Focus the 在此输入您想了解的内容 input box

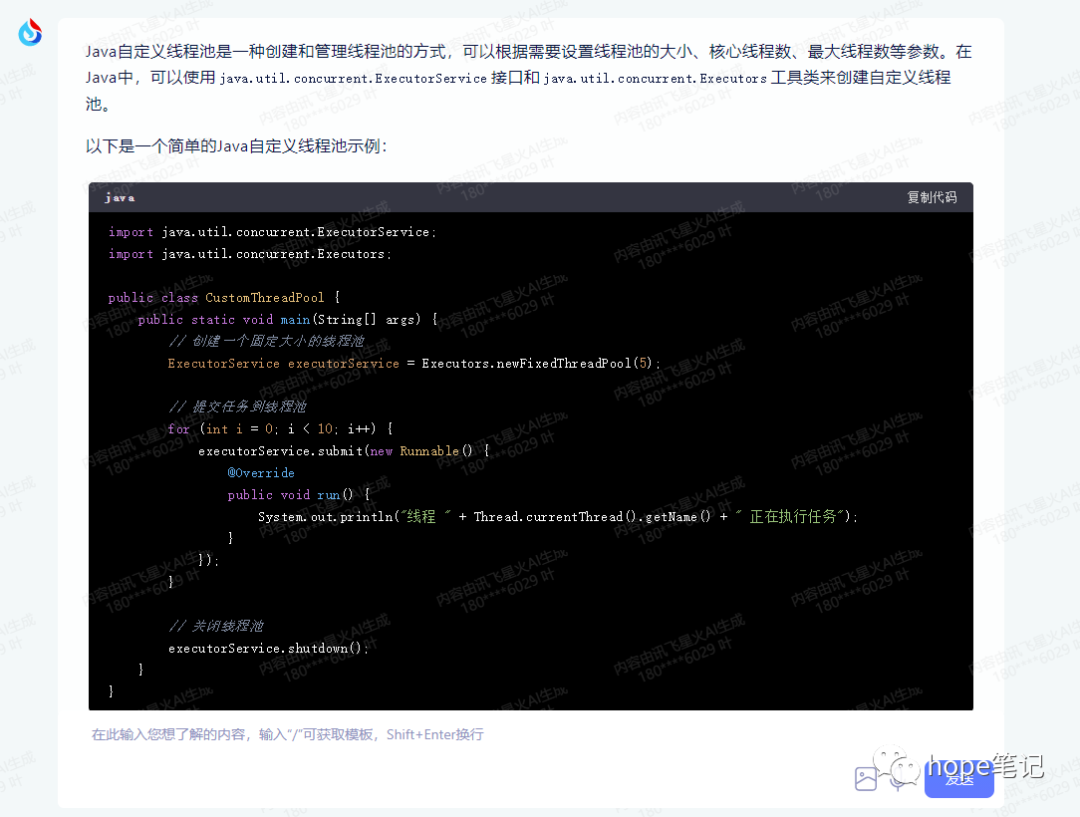point(288,734)
